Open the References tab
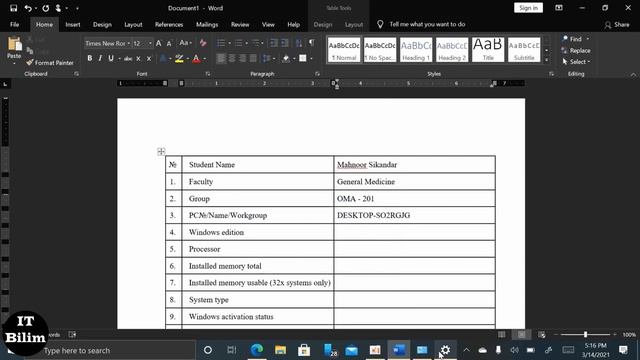This screenshot has width=640, height=360. (x=169, y=24)
